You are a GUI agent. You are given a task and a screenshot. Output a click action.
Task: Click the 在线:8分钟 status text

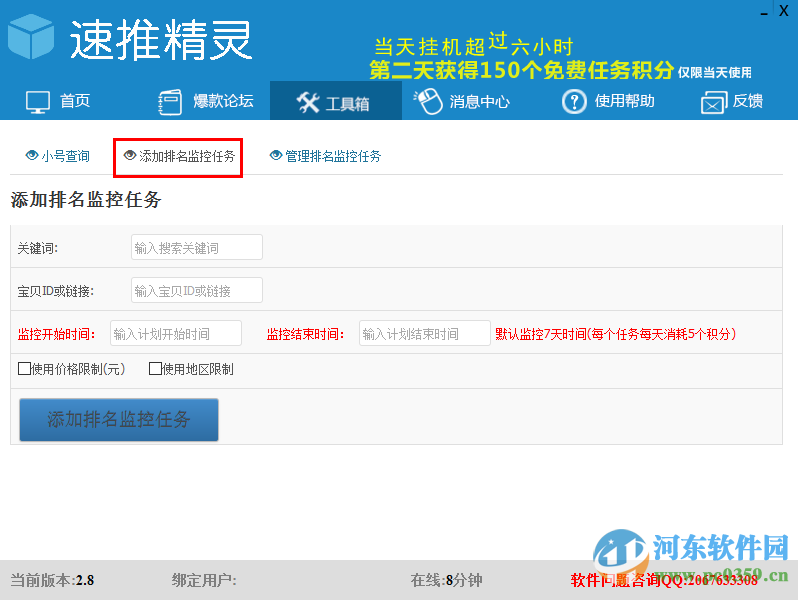pyautogui.click(x=446, y=580)
